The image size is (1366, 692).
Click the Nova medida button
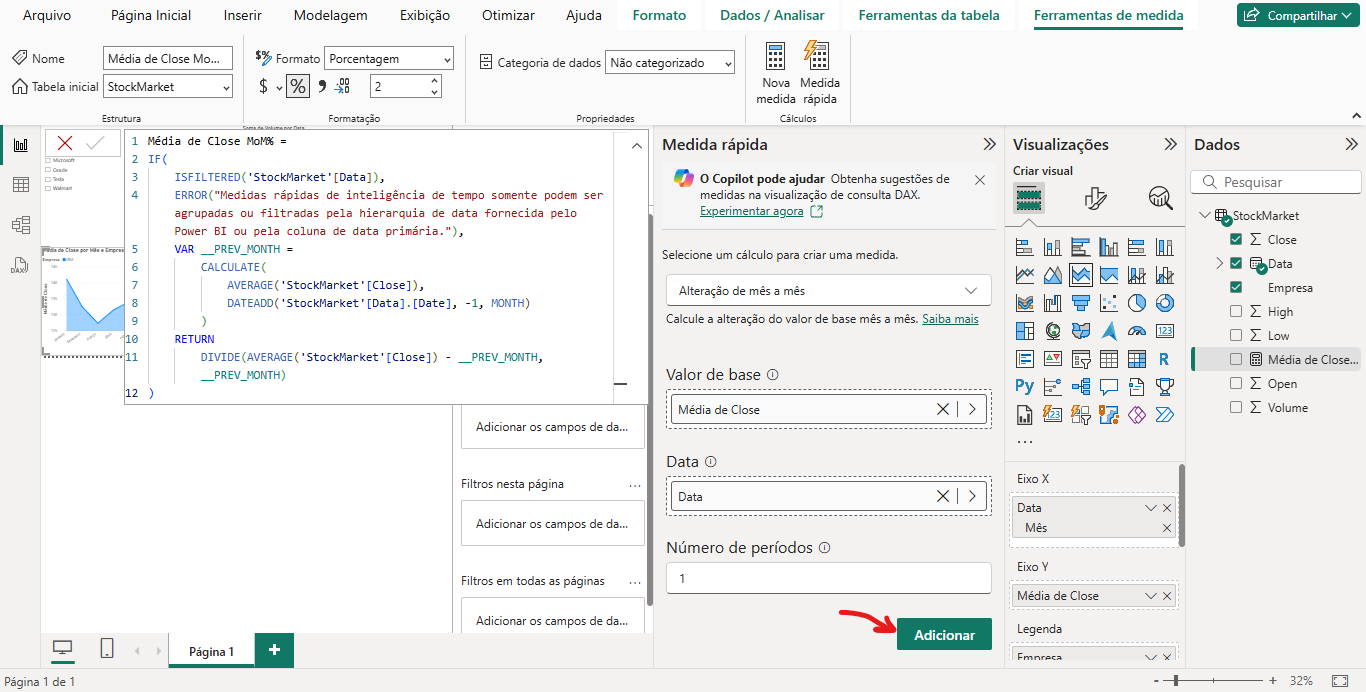(776, 73)
